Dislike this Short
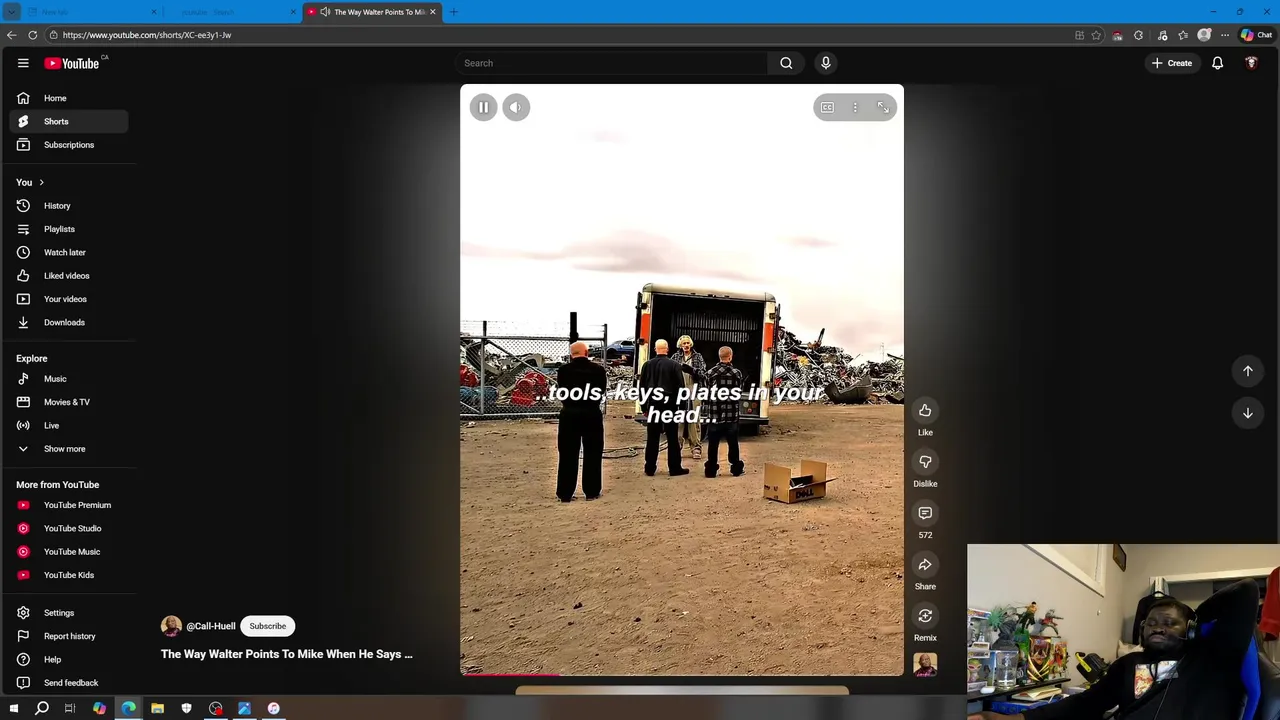Viewport: 1280px width, 720px height. tap(925, 461)
